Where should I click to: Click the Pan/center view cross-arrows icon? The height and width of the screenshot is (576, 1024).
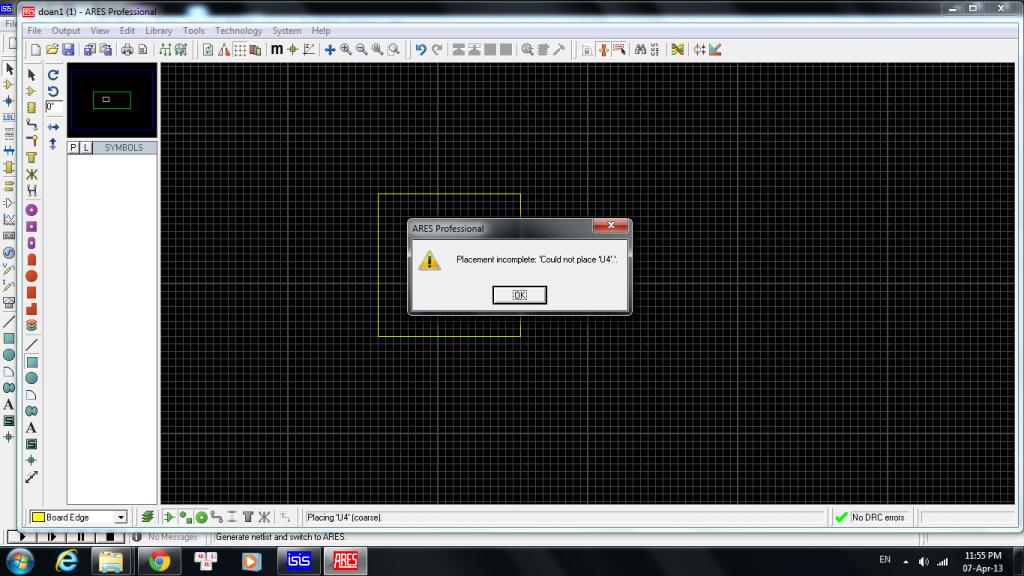(330, 50)
